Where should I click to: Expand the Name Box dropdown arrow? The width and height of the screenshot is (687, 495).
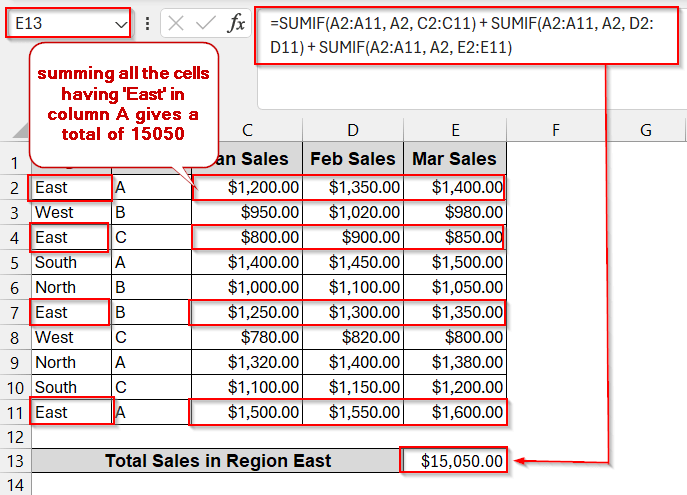[120, 24]
